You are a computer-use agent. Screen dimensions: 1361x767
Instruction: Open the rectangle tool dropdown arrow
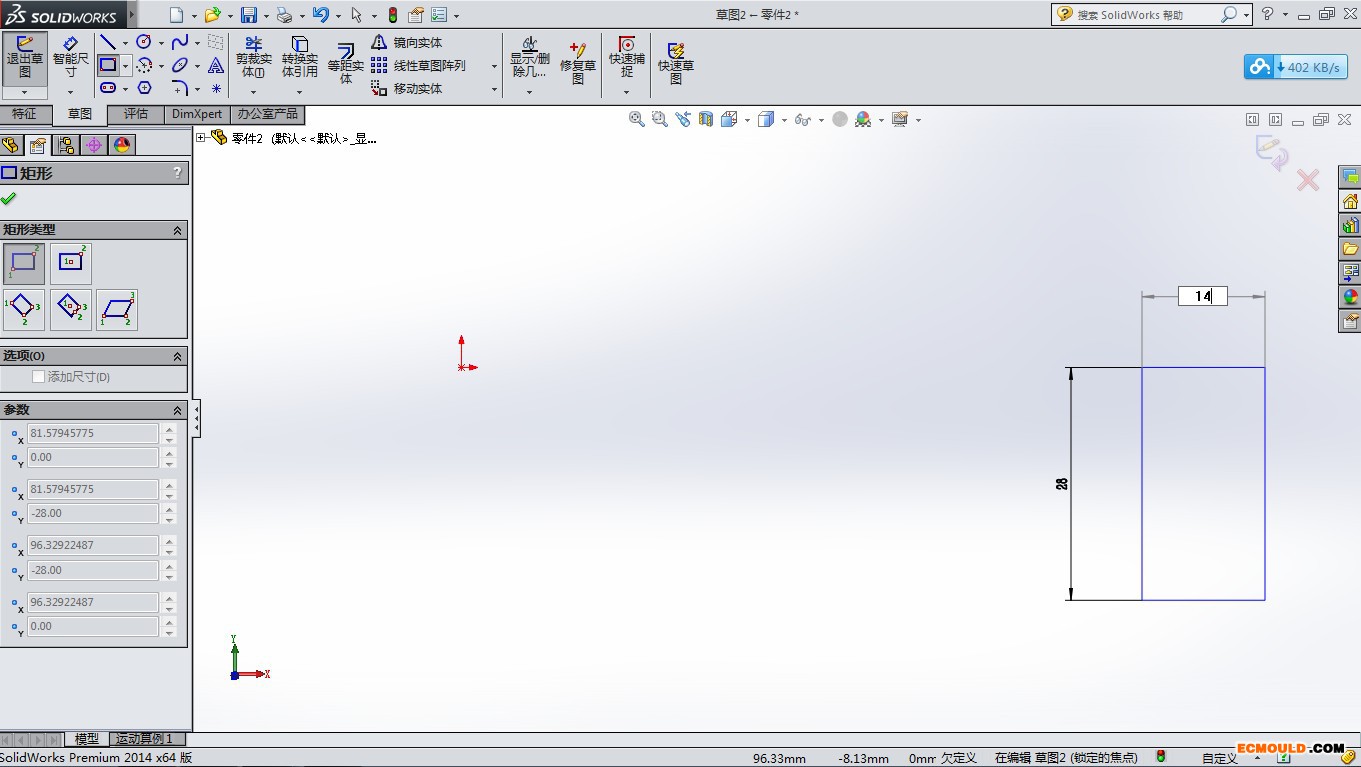(x=126, y=66)
